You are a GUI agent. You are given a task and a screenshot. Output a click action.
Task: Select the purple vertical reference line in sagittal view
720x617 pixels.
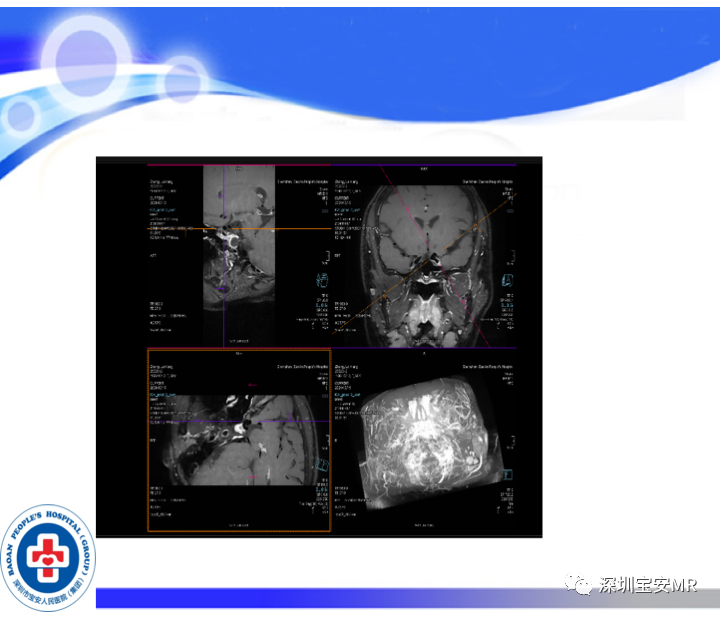click(224, 256)
